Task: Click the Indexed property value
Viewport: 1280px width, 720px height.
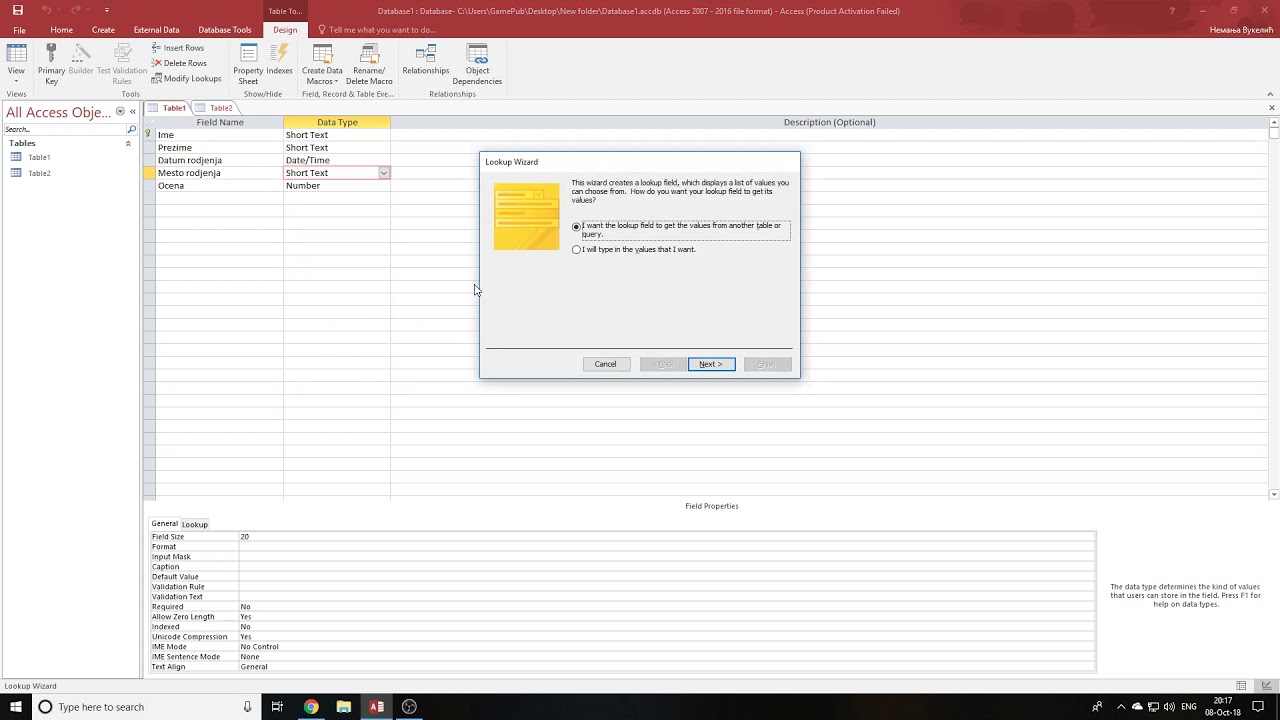Action: pos(667,627)
